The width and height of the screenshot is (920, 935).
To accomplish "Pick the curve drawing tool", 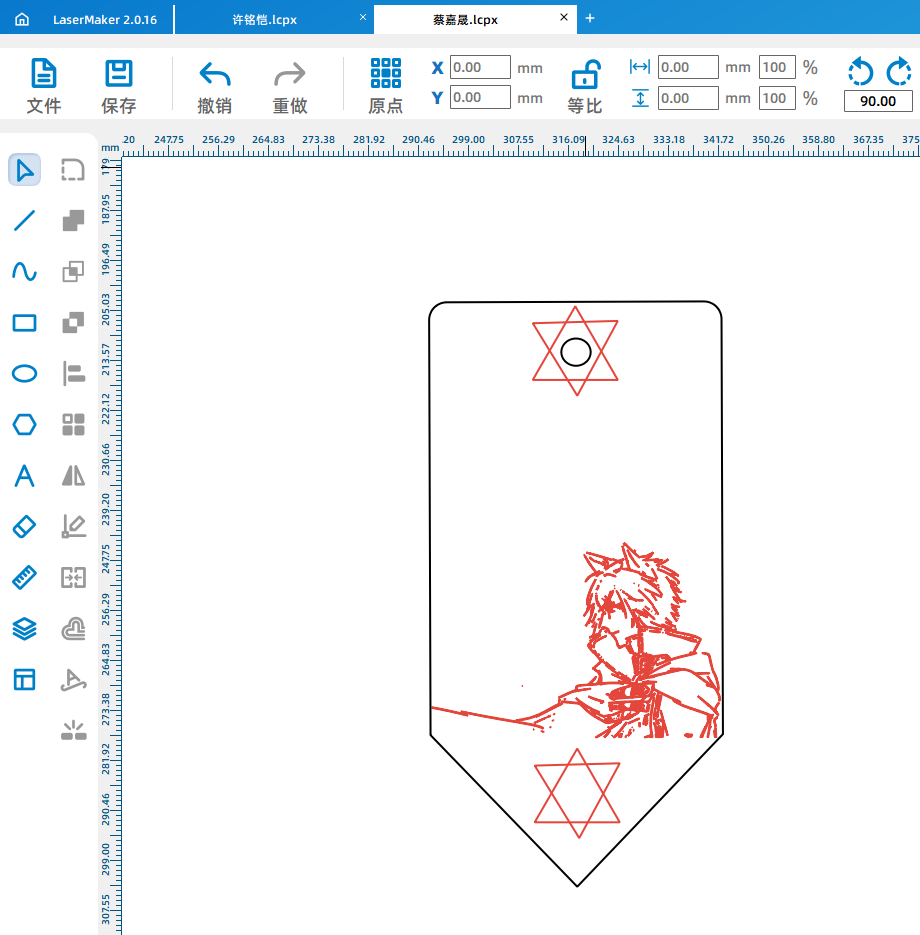I will click(x=25, y=272).
